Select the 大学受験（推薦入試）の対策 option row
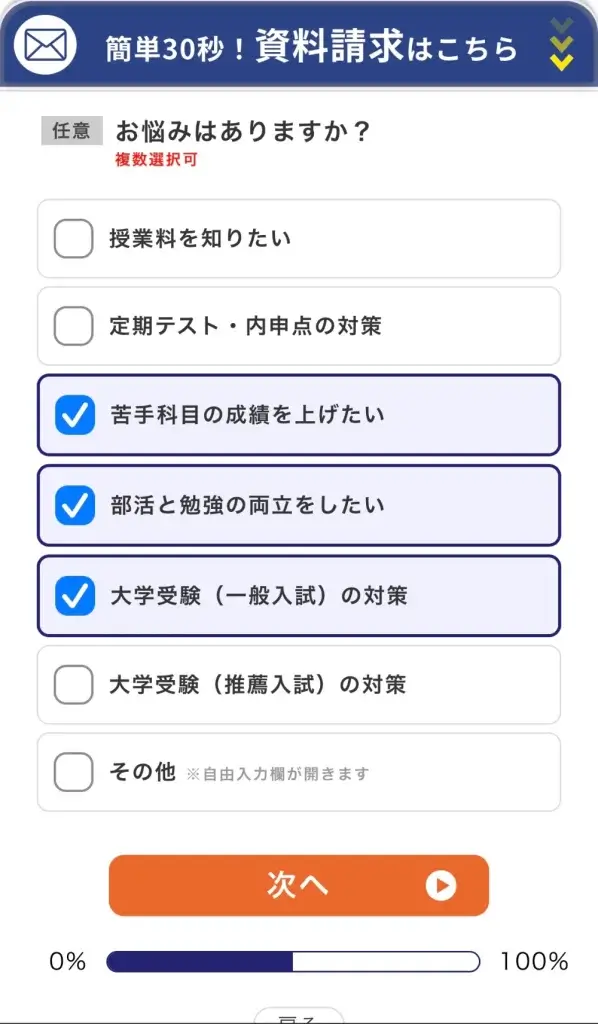This screenshot has width=598, height=1024. tap(299, 684)
